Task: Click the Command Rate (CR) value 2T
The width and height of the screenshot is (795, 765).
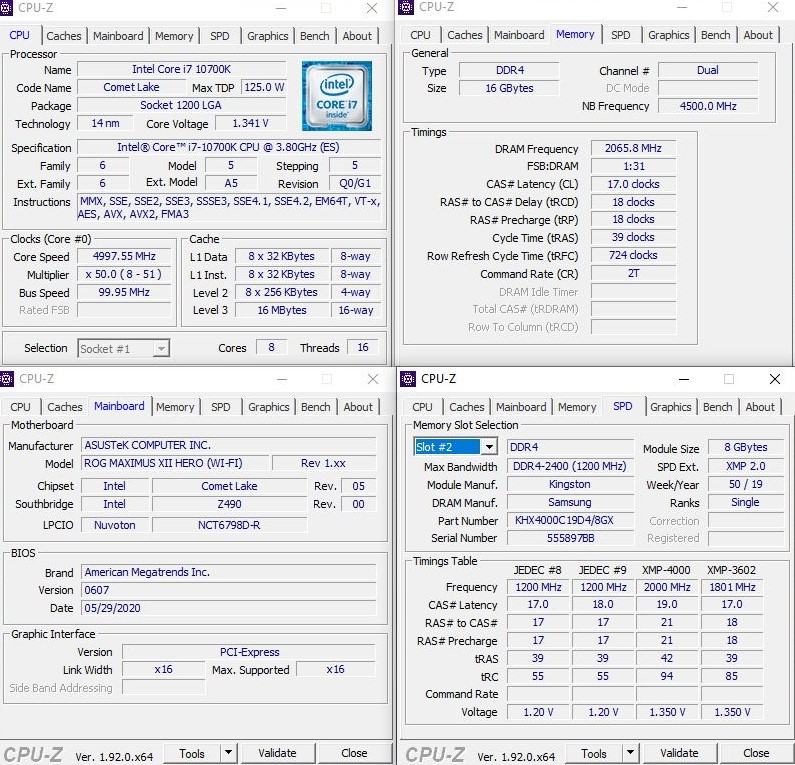Action: click(633, 273)
